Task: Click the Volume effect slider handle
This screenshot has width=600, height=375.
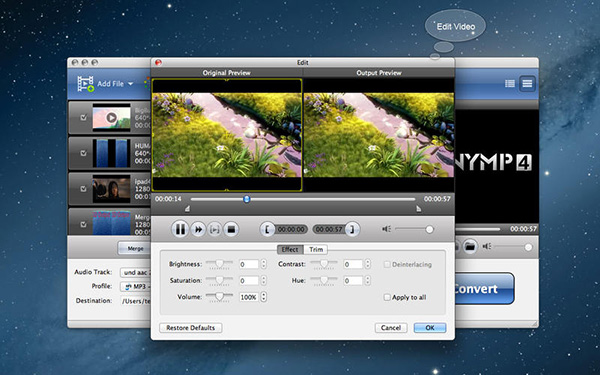Action: 219,297
